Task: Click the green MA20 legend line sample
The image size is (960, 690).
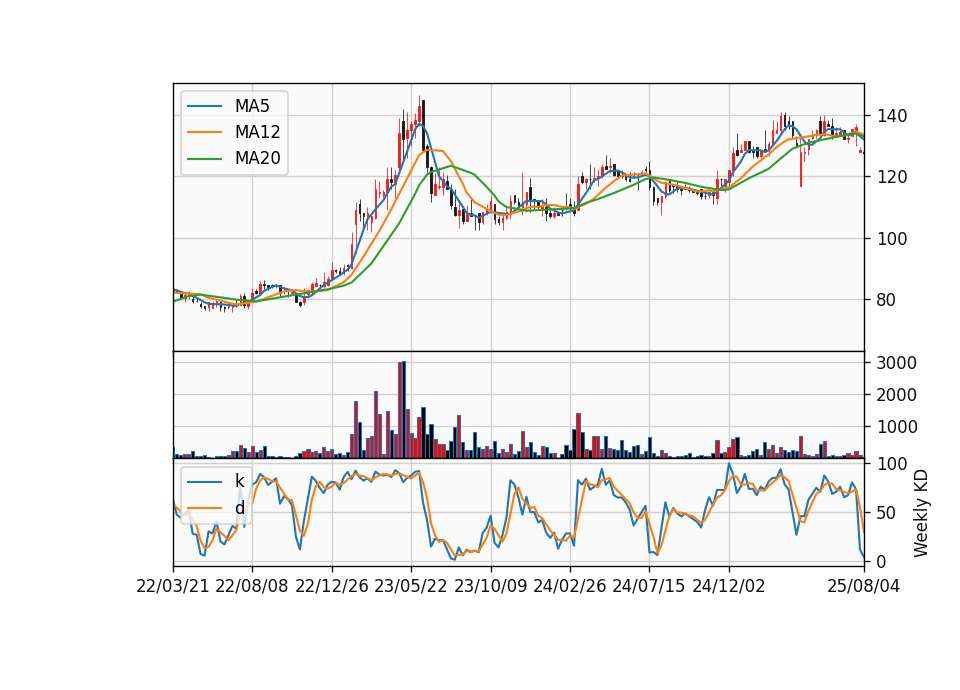Action: pyautogui.click(x=204, y=159)
